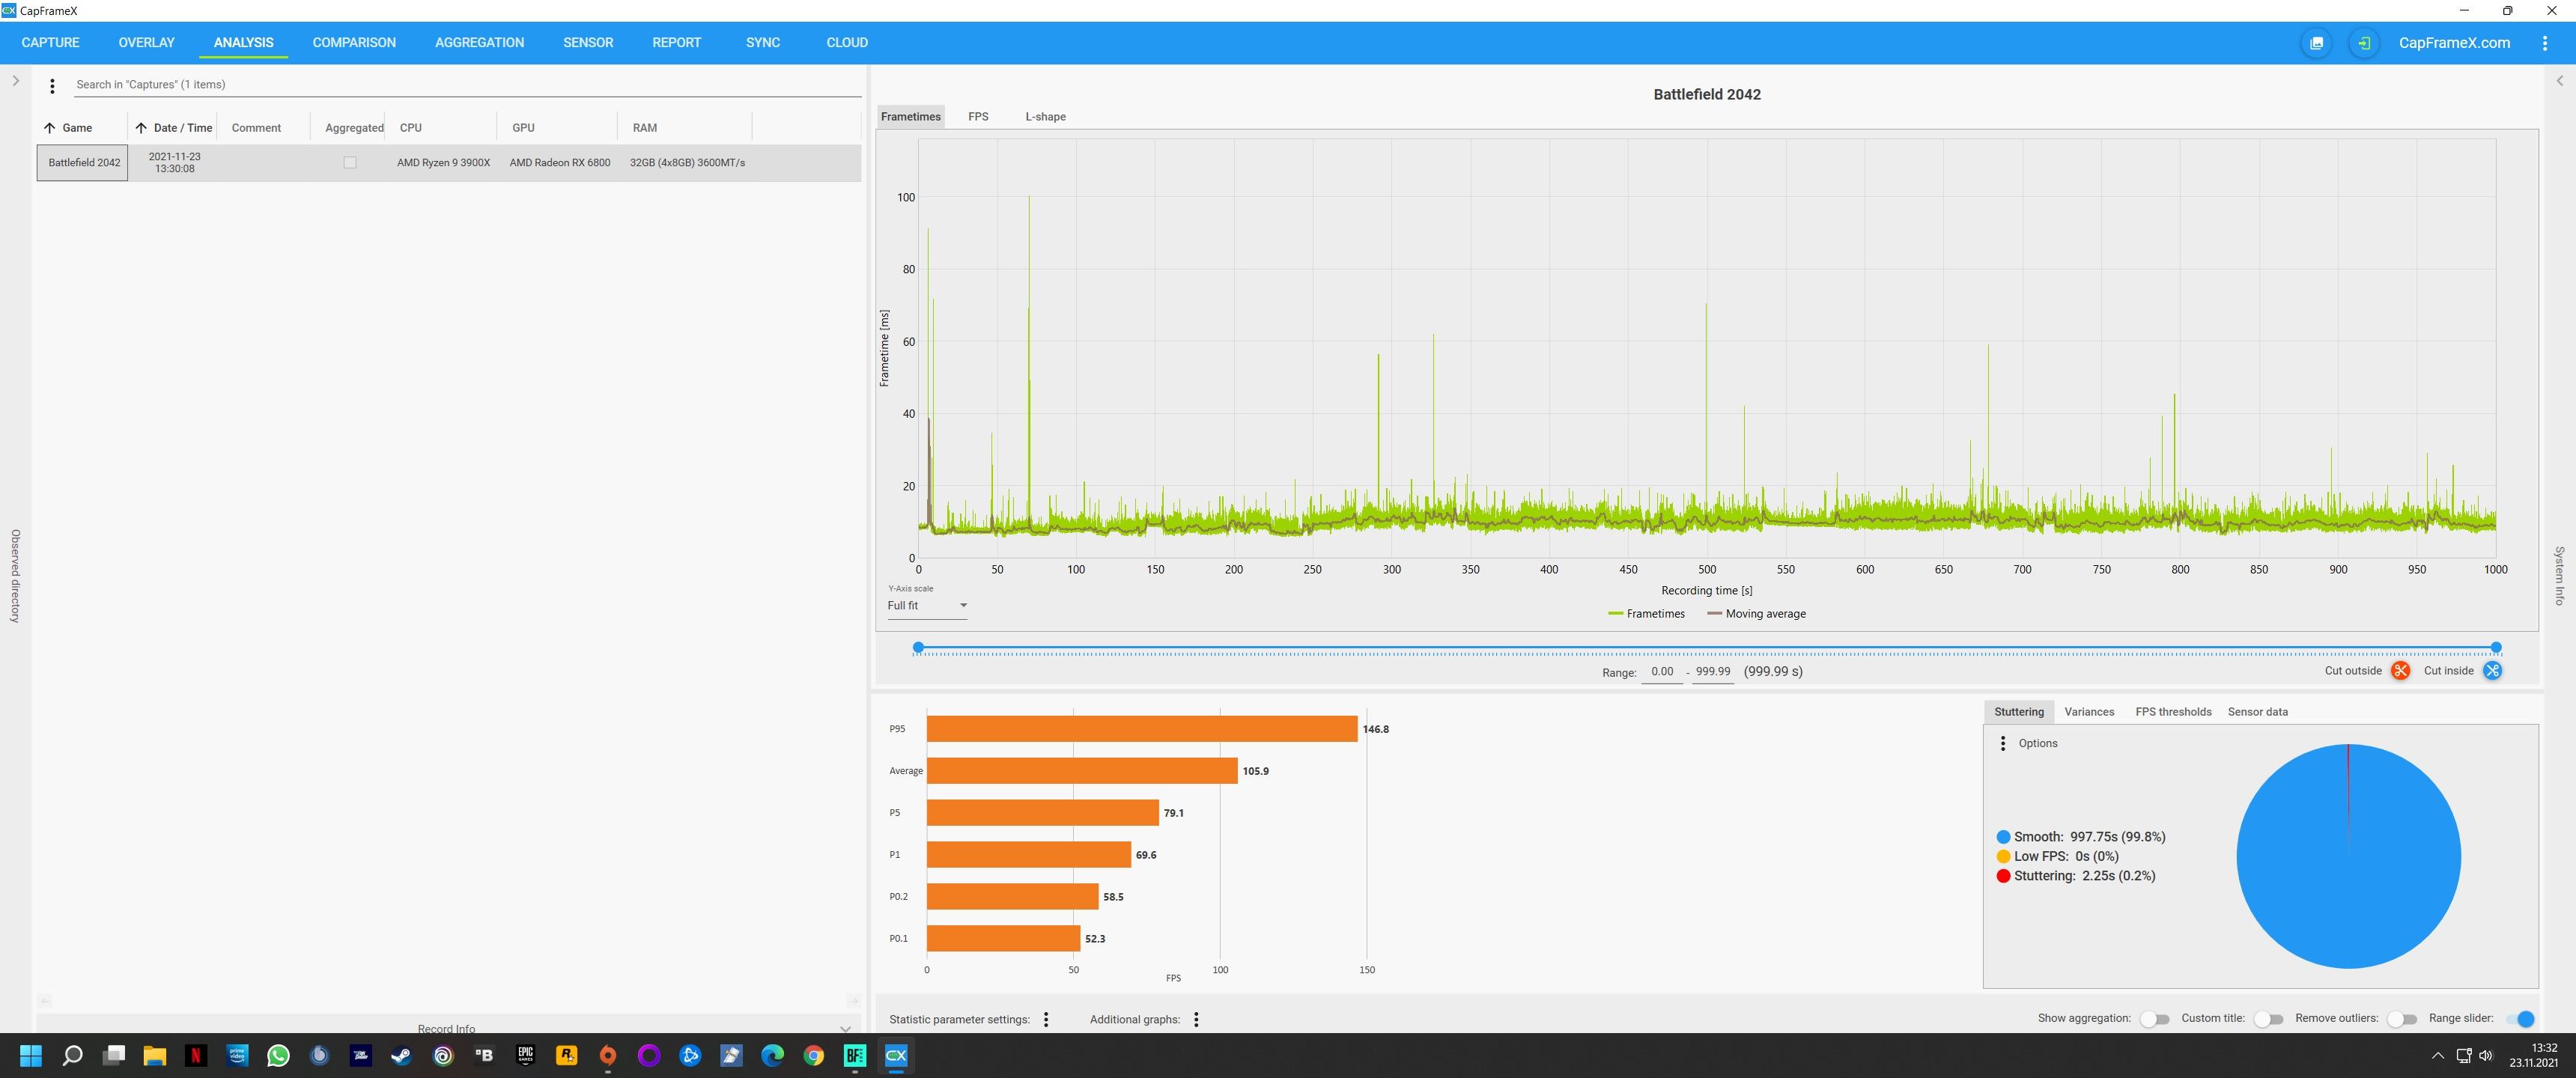Toggle Show aggregation switch
Viewport: 2576px width, 1078px height.
(2155, 1019)
